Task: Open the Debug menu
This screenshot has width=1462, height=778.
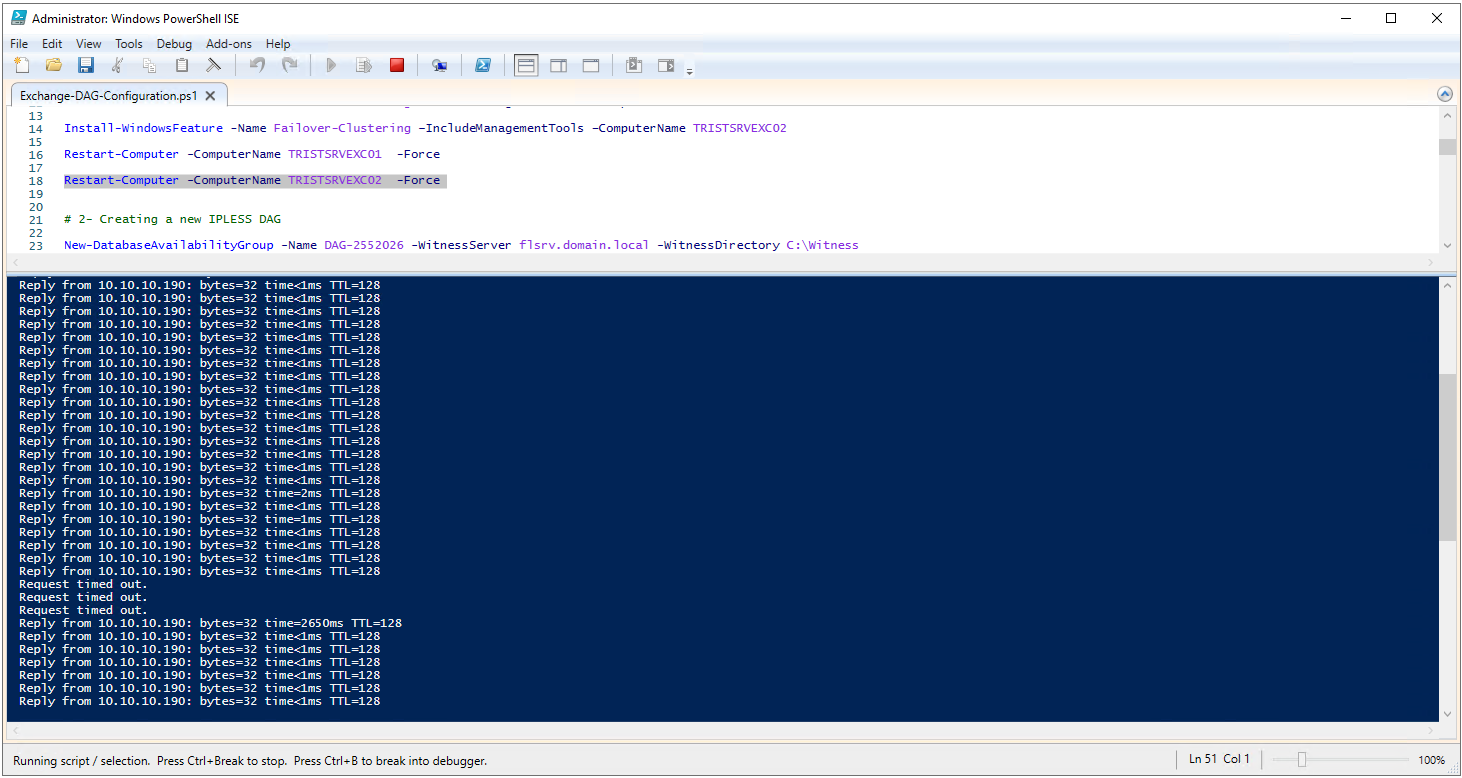Action: [x=174, y=44]
